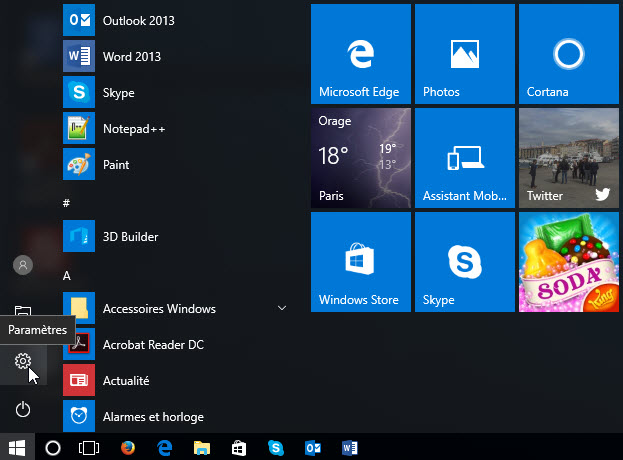The width and height of the screenshot is (623, 460).
Task: Open the Photos tile
Action: click(x=465, y=54)
